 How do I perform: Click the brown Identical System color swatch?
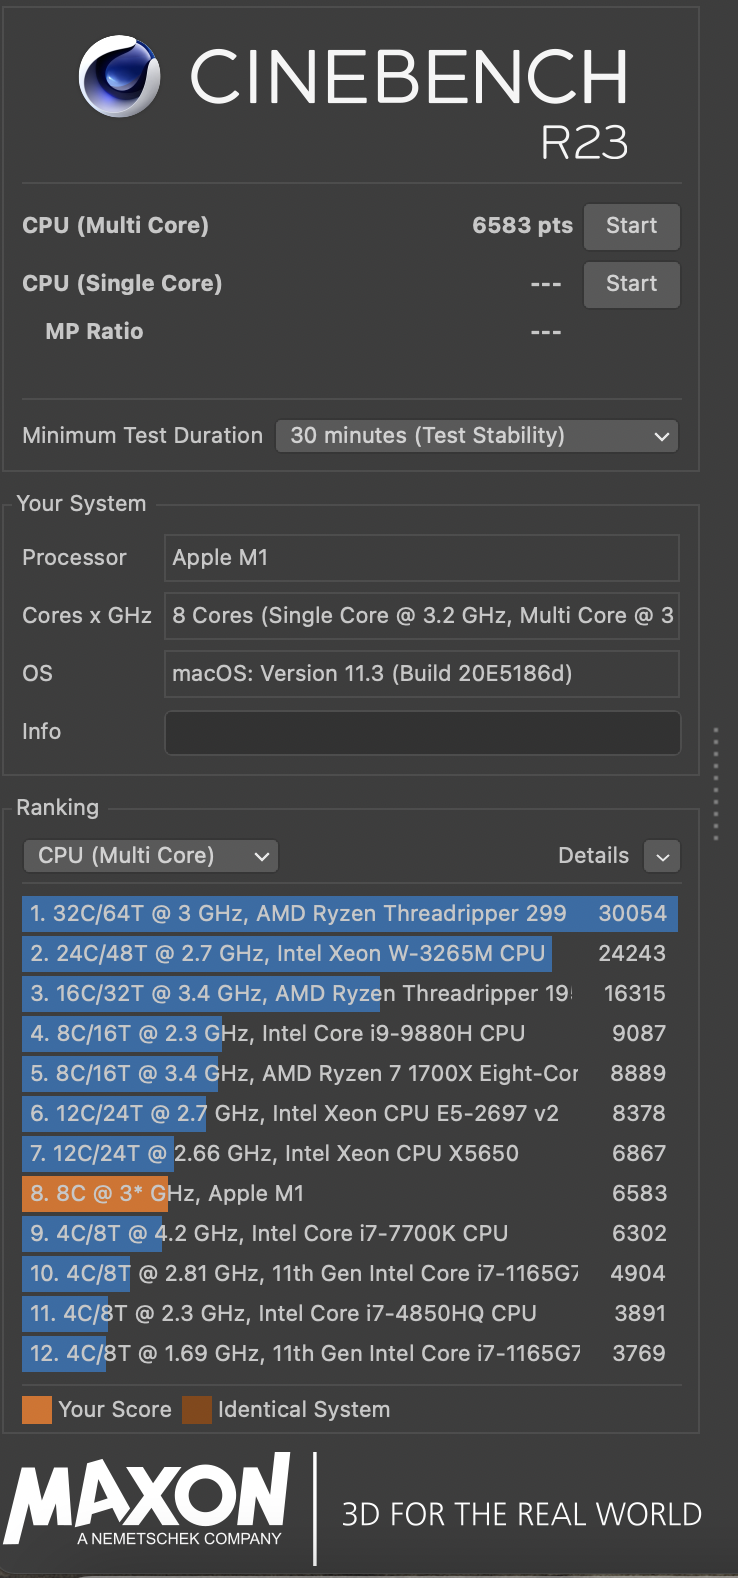point(197,1410)
